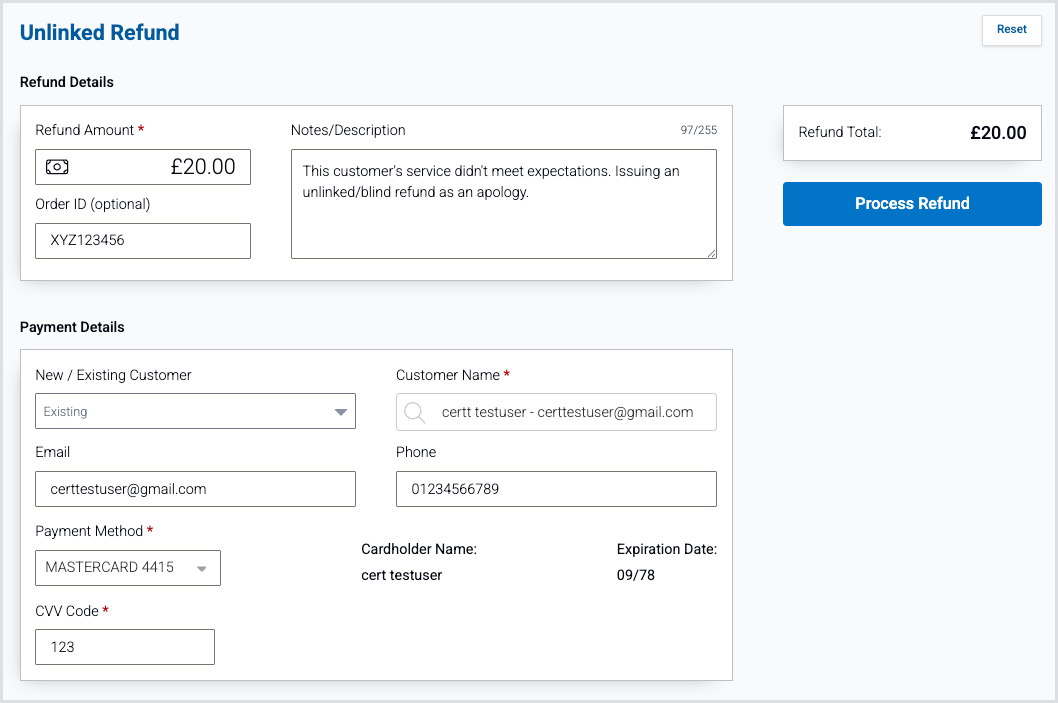Click the Refund Total summary box

(x=912, y=133)
